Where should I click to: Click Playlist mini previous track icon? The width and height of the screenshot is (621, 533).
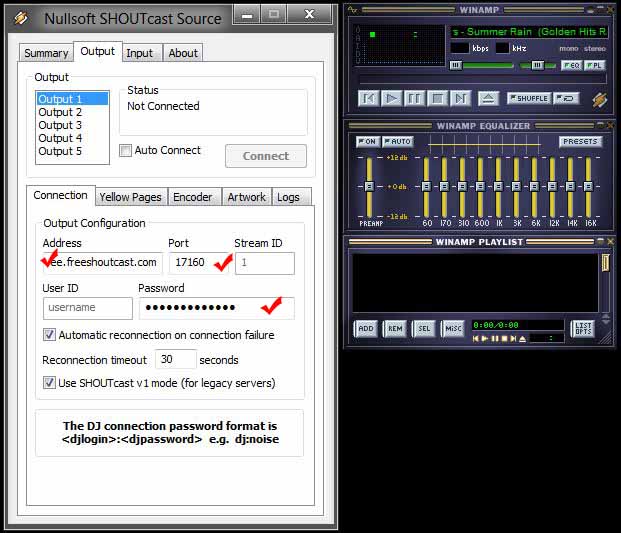pos(476,339)
